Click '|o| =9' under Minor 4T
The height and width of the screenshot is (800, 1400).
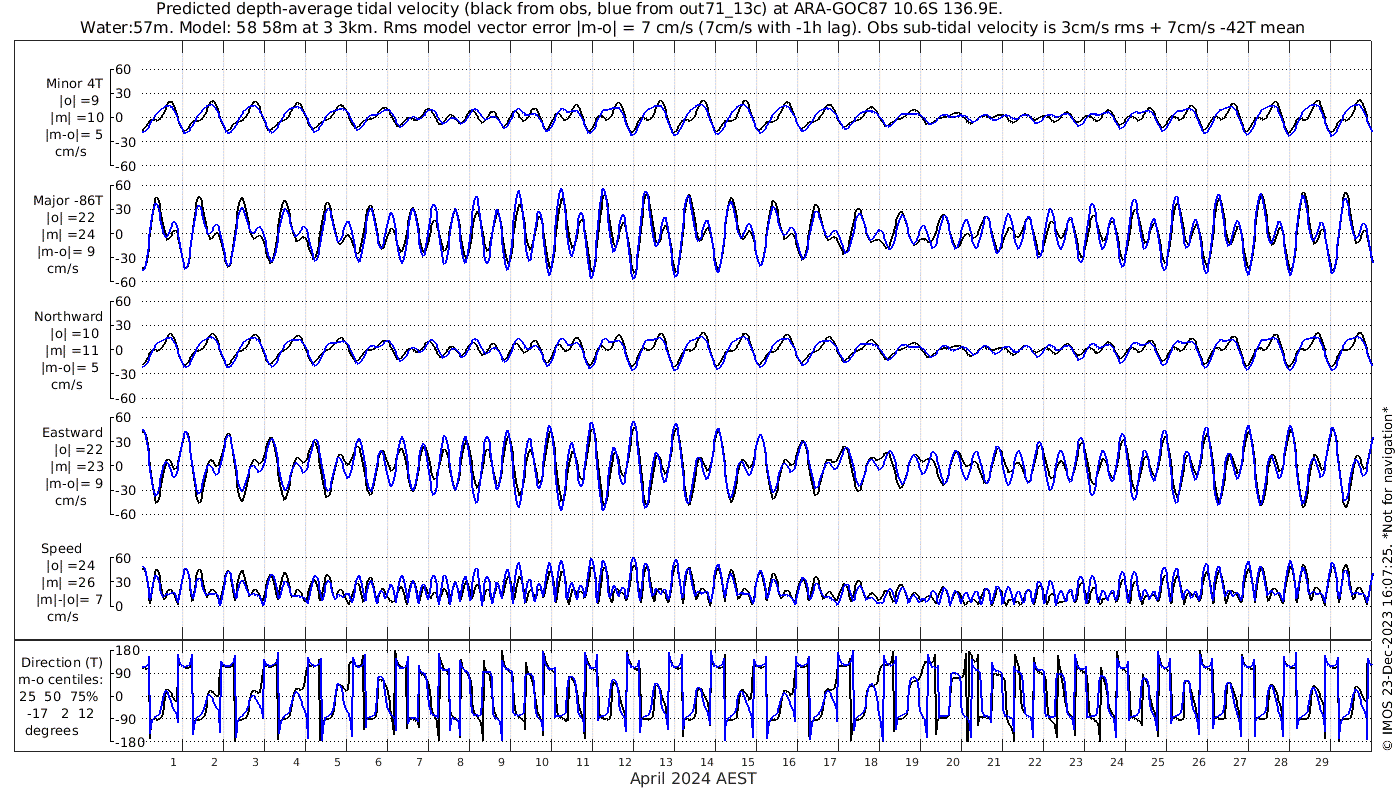[78, 101]
